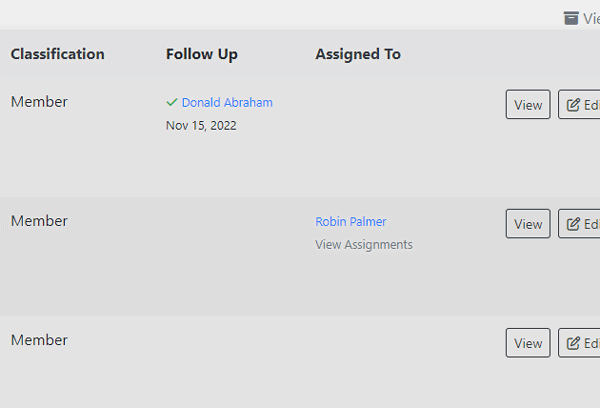Click pencil edit icon in Robin Palmer row
Image resolution: width=600 pixels, height=408 pixels.
pyautogui.click(x=573, y=224)
